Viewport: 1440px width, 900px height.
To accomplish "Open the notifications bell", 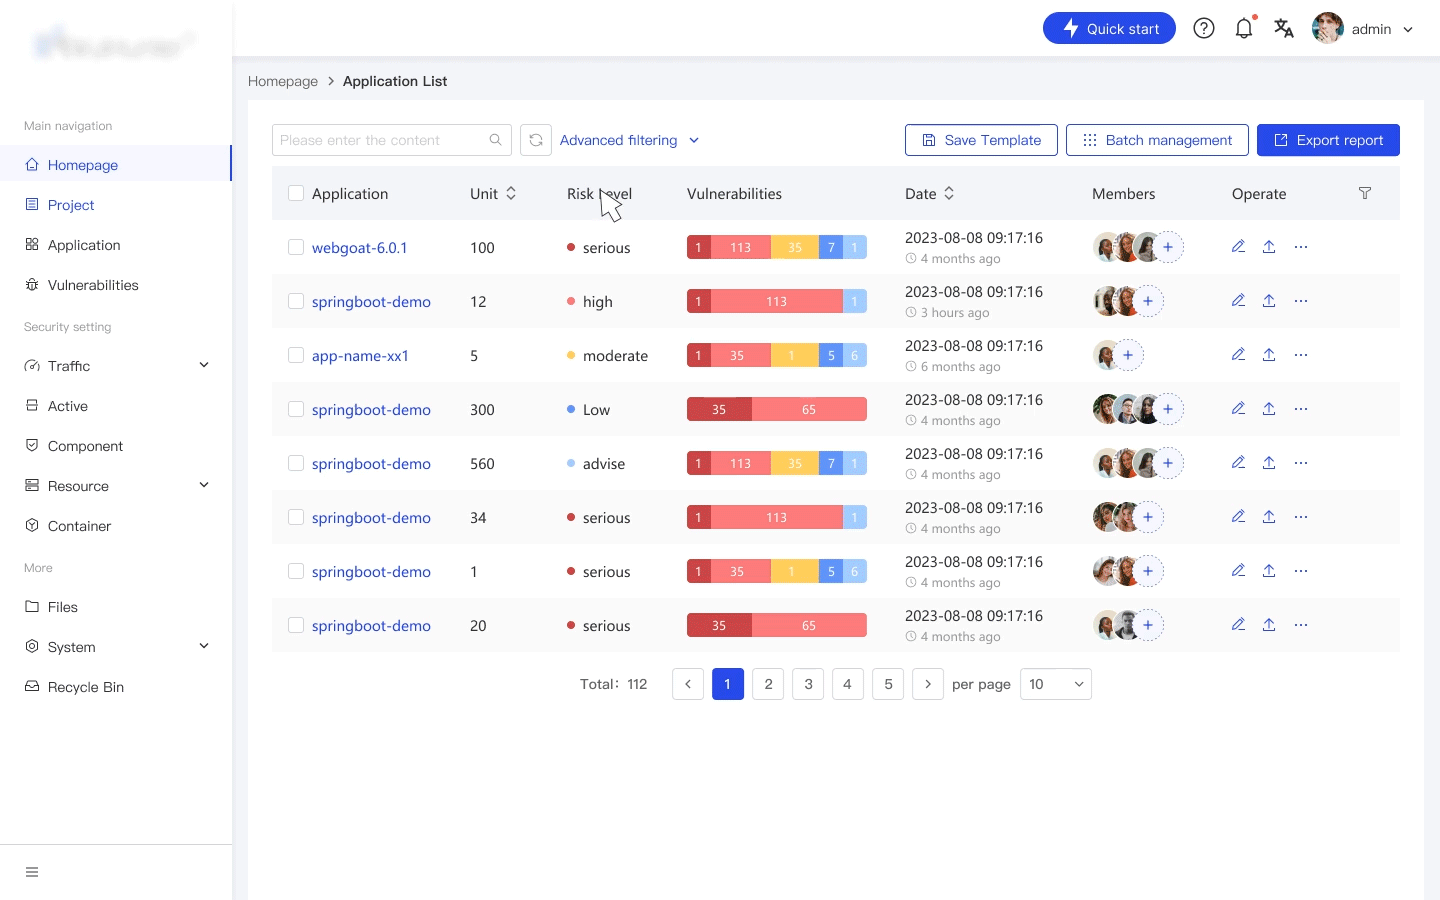I will 1244,28.
